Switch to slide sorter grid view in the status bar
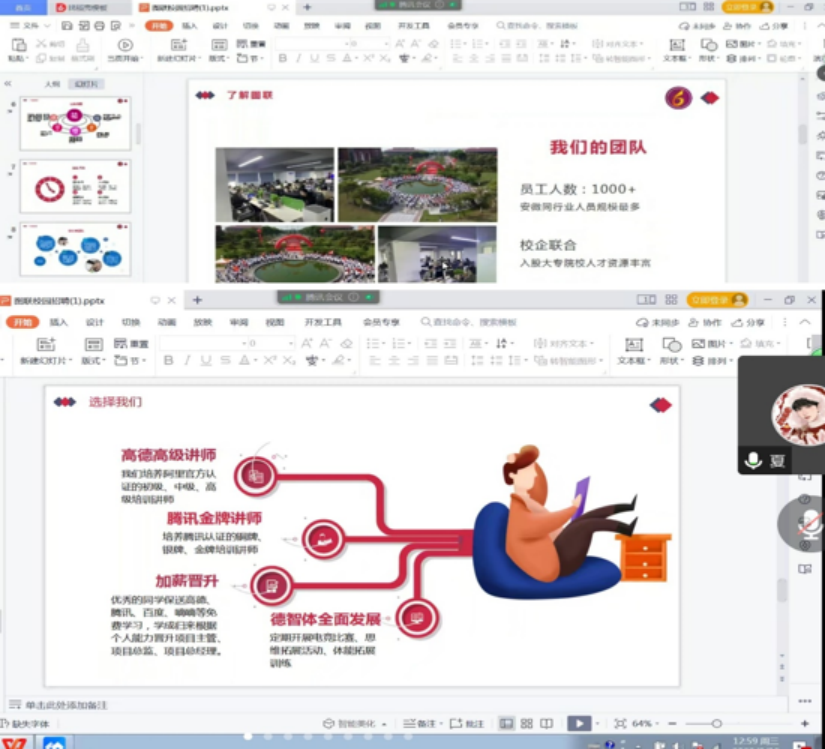Viewport: 825px width, 749px height. click(x=526, y=724)
